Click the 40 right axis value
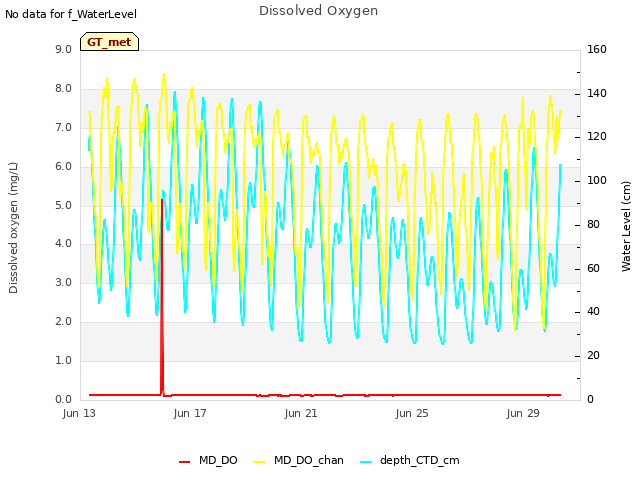This screenshot has width=640, height=480. pyautogui.click(x=593, y=312)
